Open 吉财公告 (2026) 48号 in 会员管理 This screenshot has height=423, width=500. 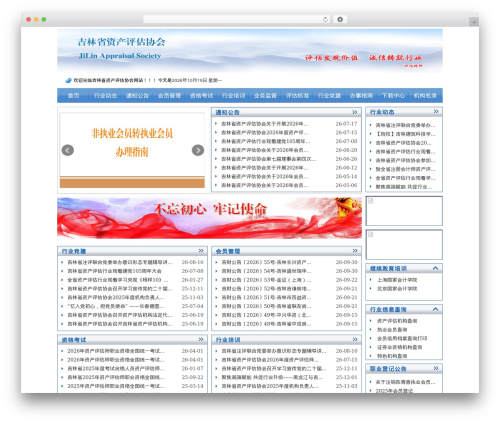[x=266, y=324]
